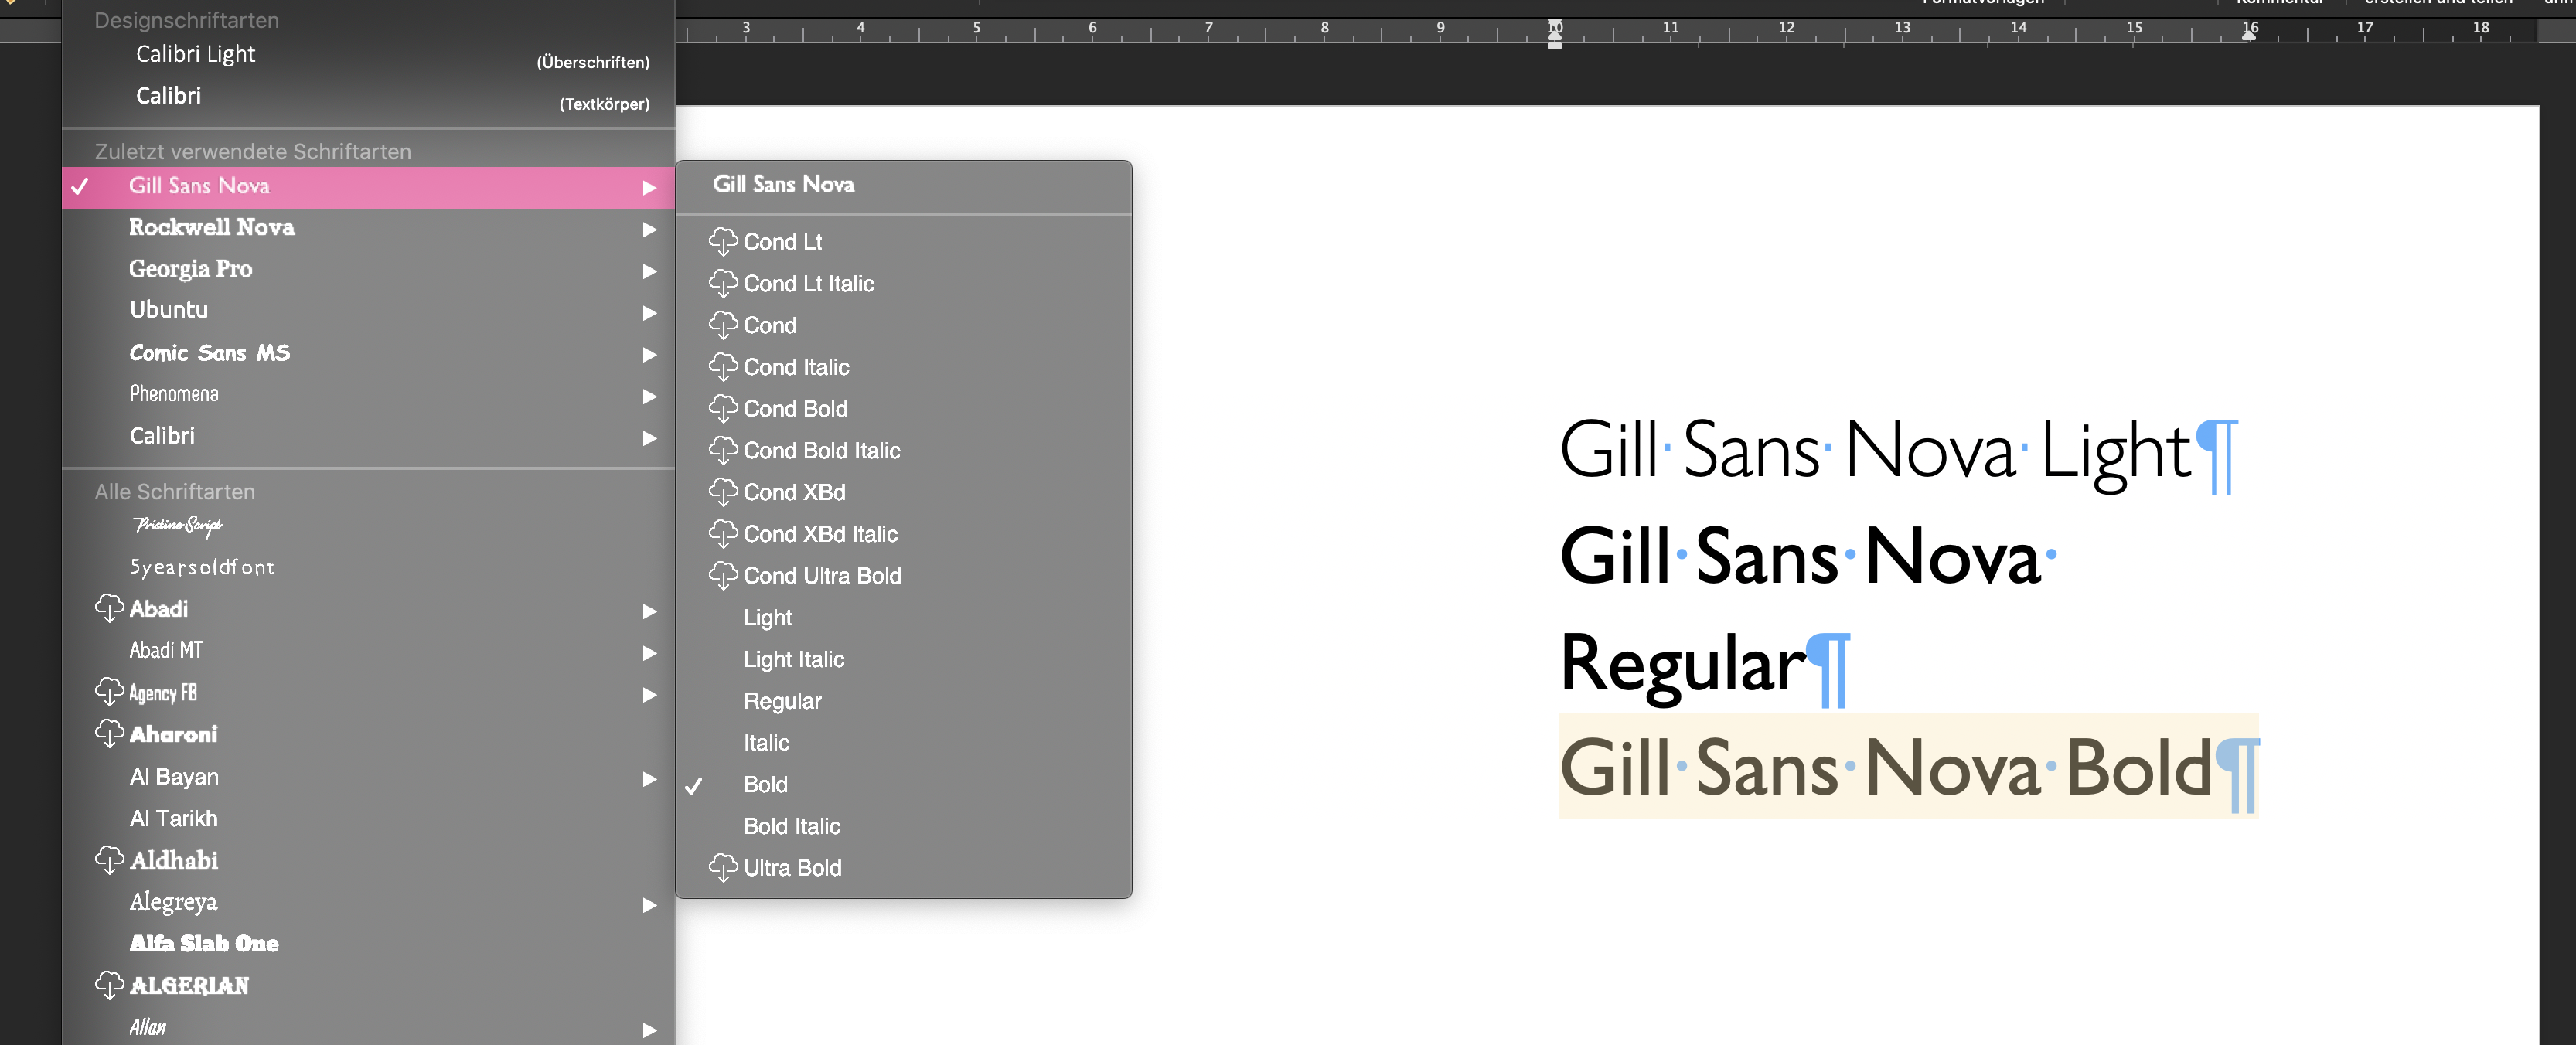
Task: Click the cloud download icon next to Agency FB
Action: (109, 692)
